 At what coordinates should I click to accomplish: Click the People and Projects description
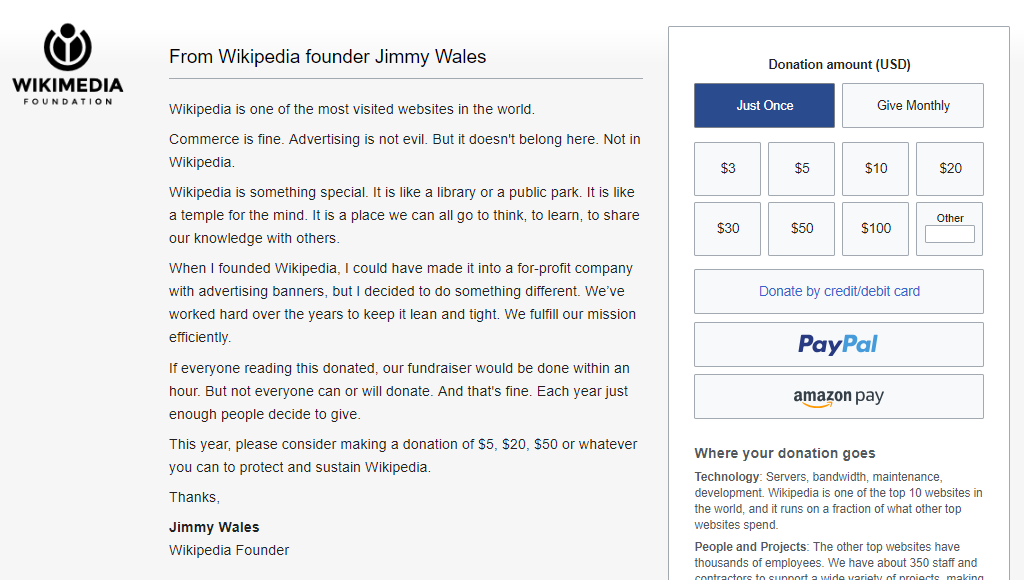[838, 555]
